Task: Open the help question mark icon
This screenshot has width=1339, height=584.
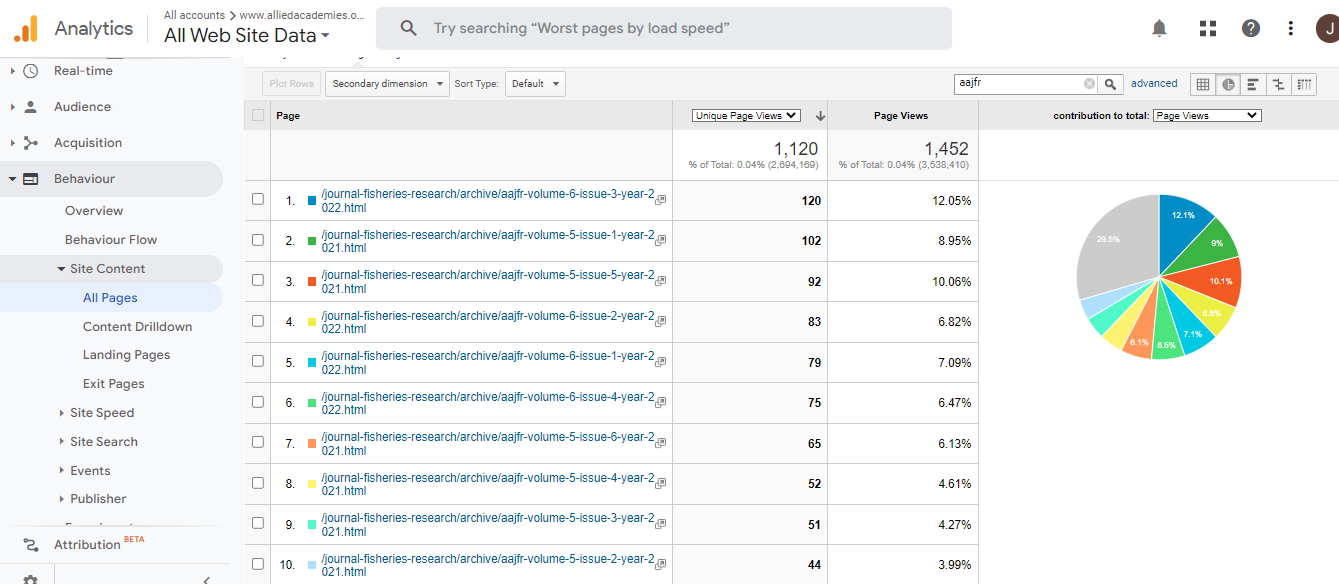Action: coord(1251,28)
